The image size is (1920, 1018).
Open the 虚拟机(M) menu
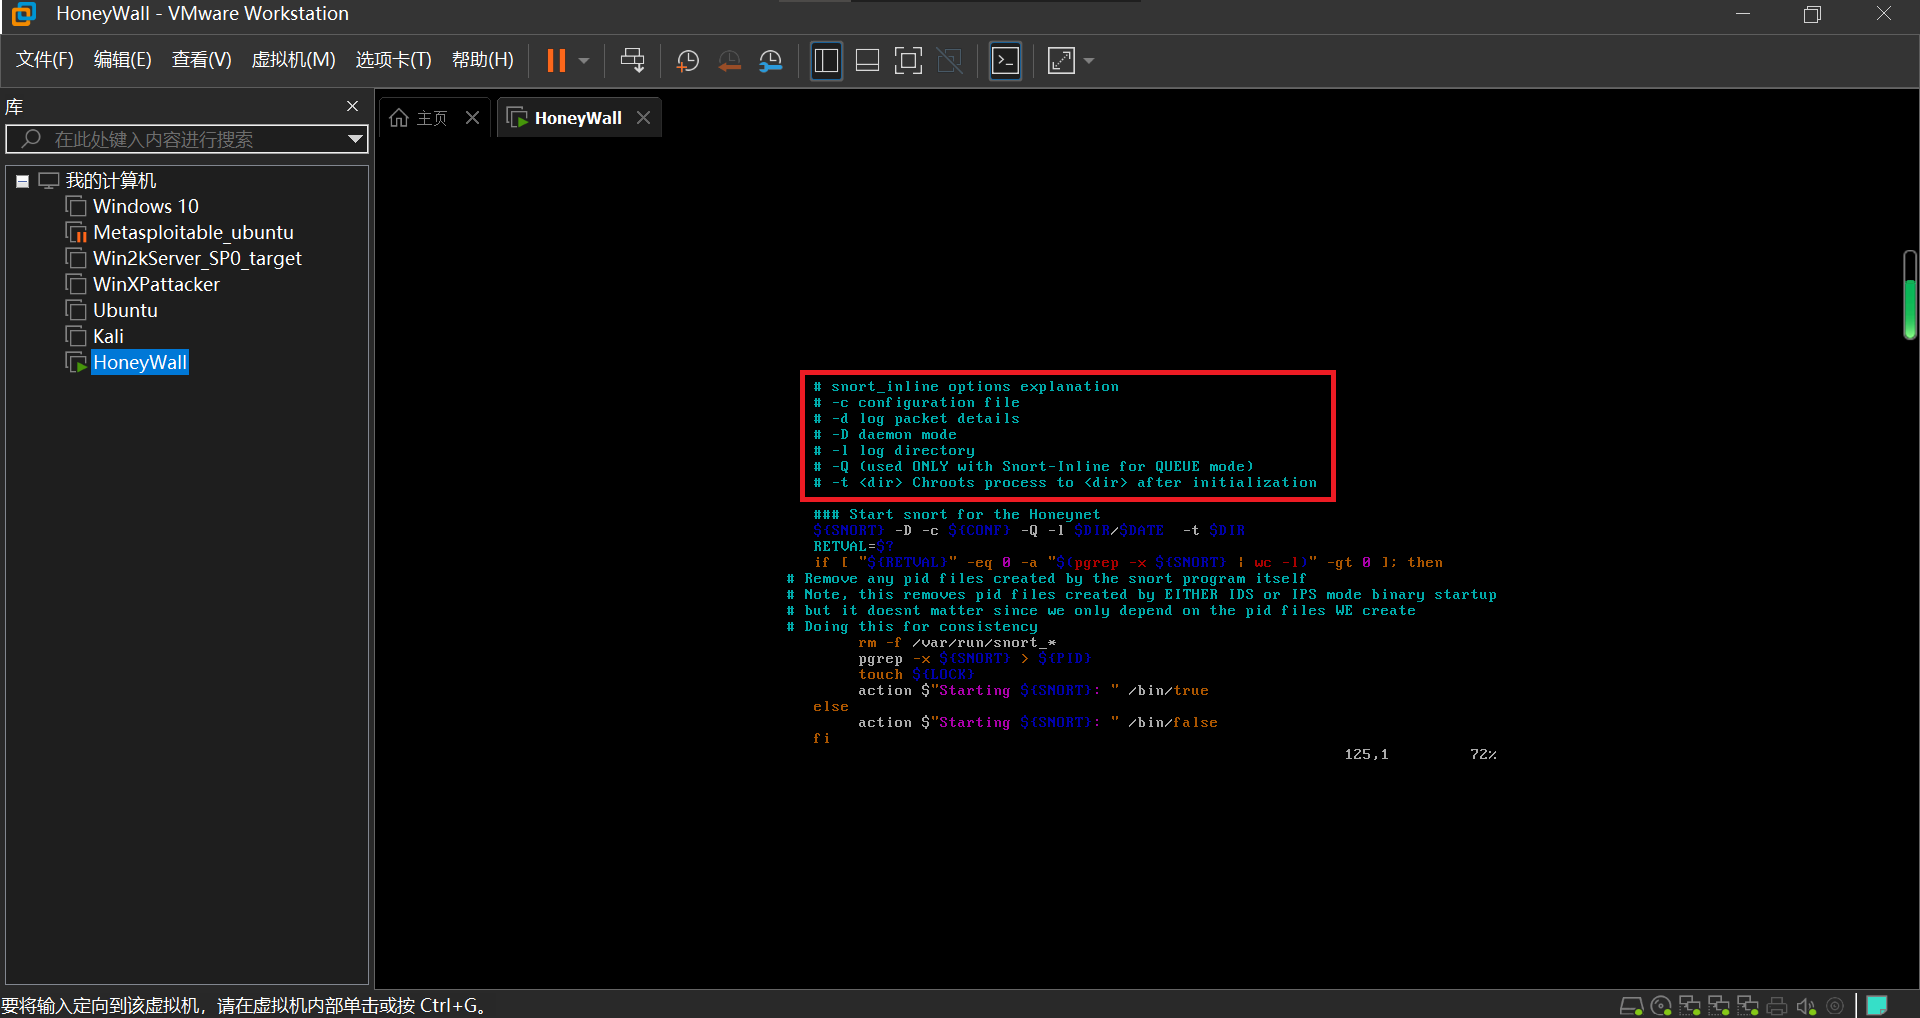click(293, 60)
